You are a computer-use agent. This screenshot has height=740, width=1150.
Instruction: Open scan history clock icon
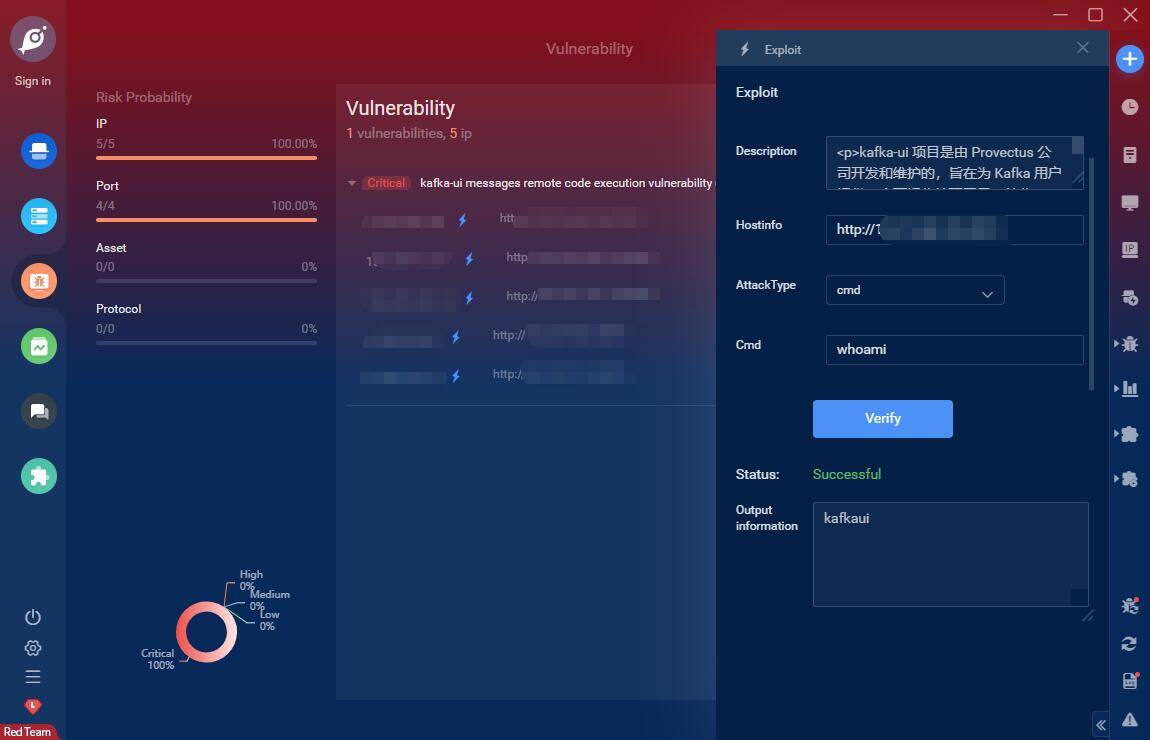point(1129,107)
